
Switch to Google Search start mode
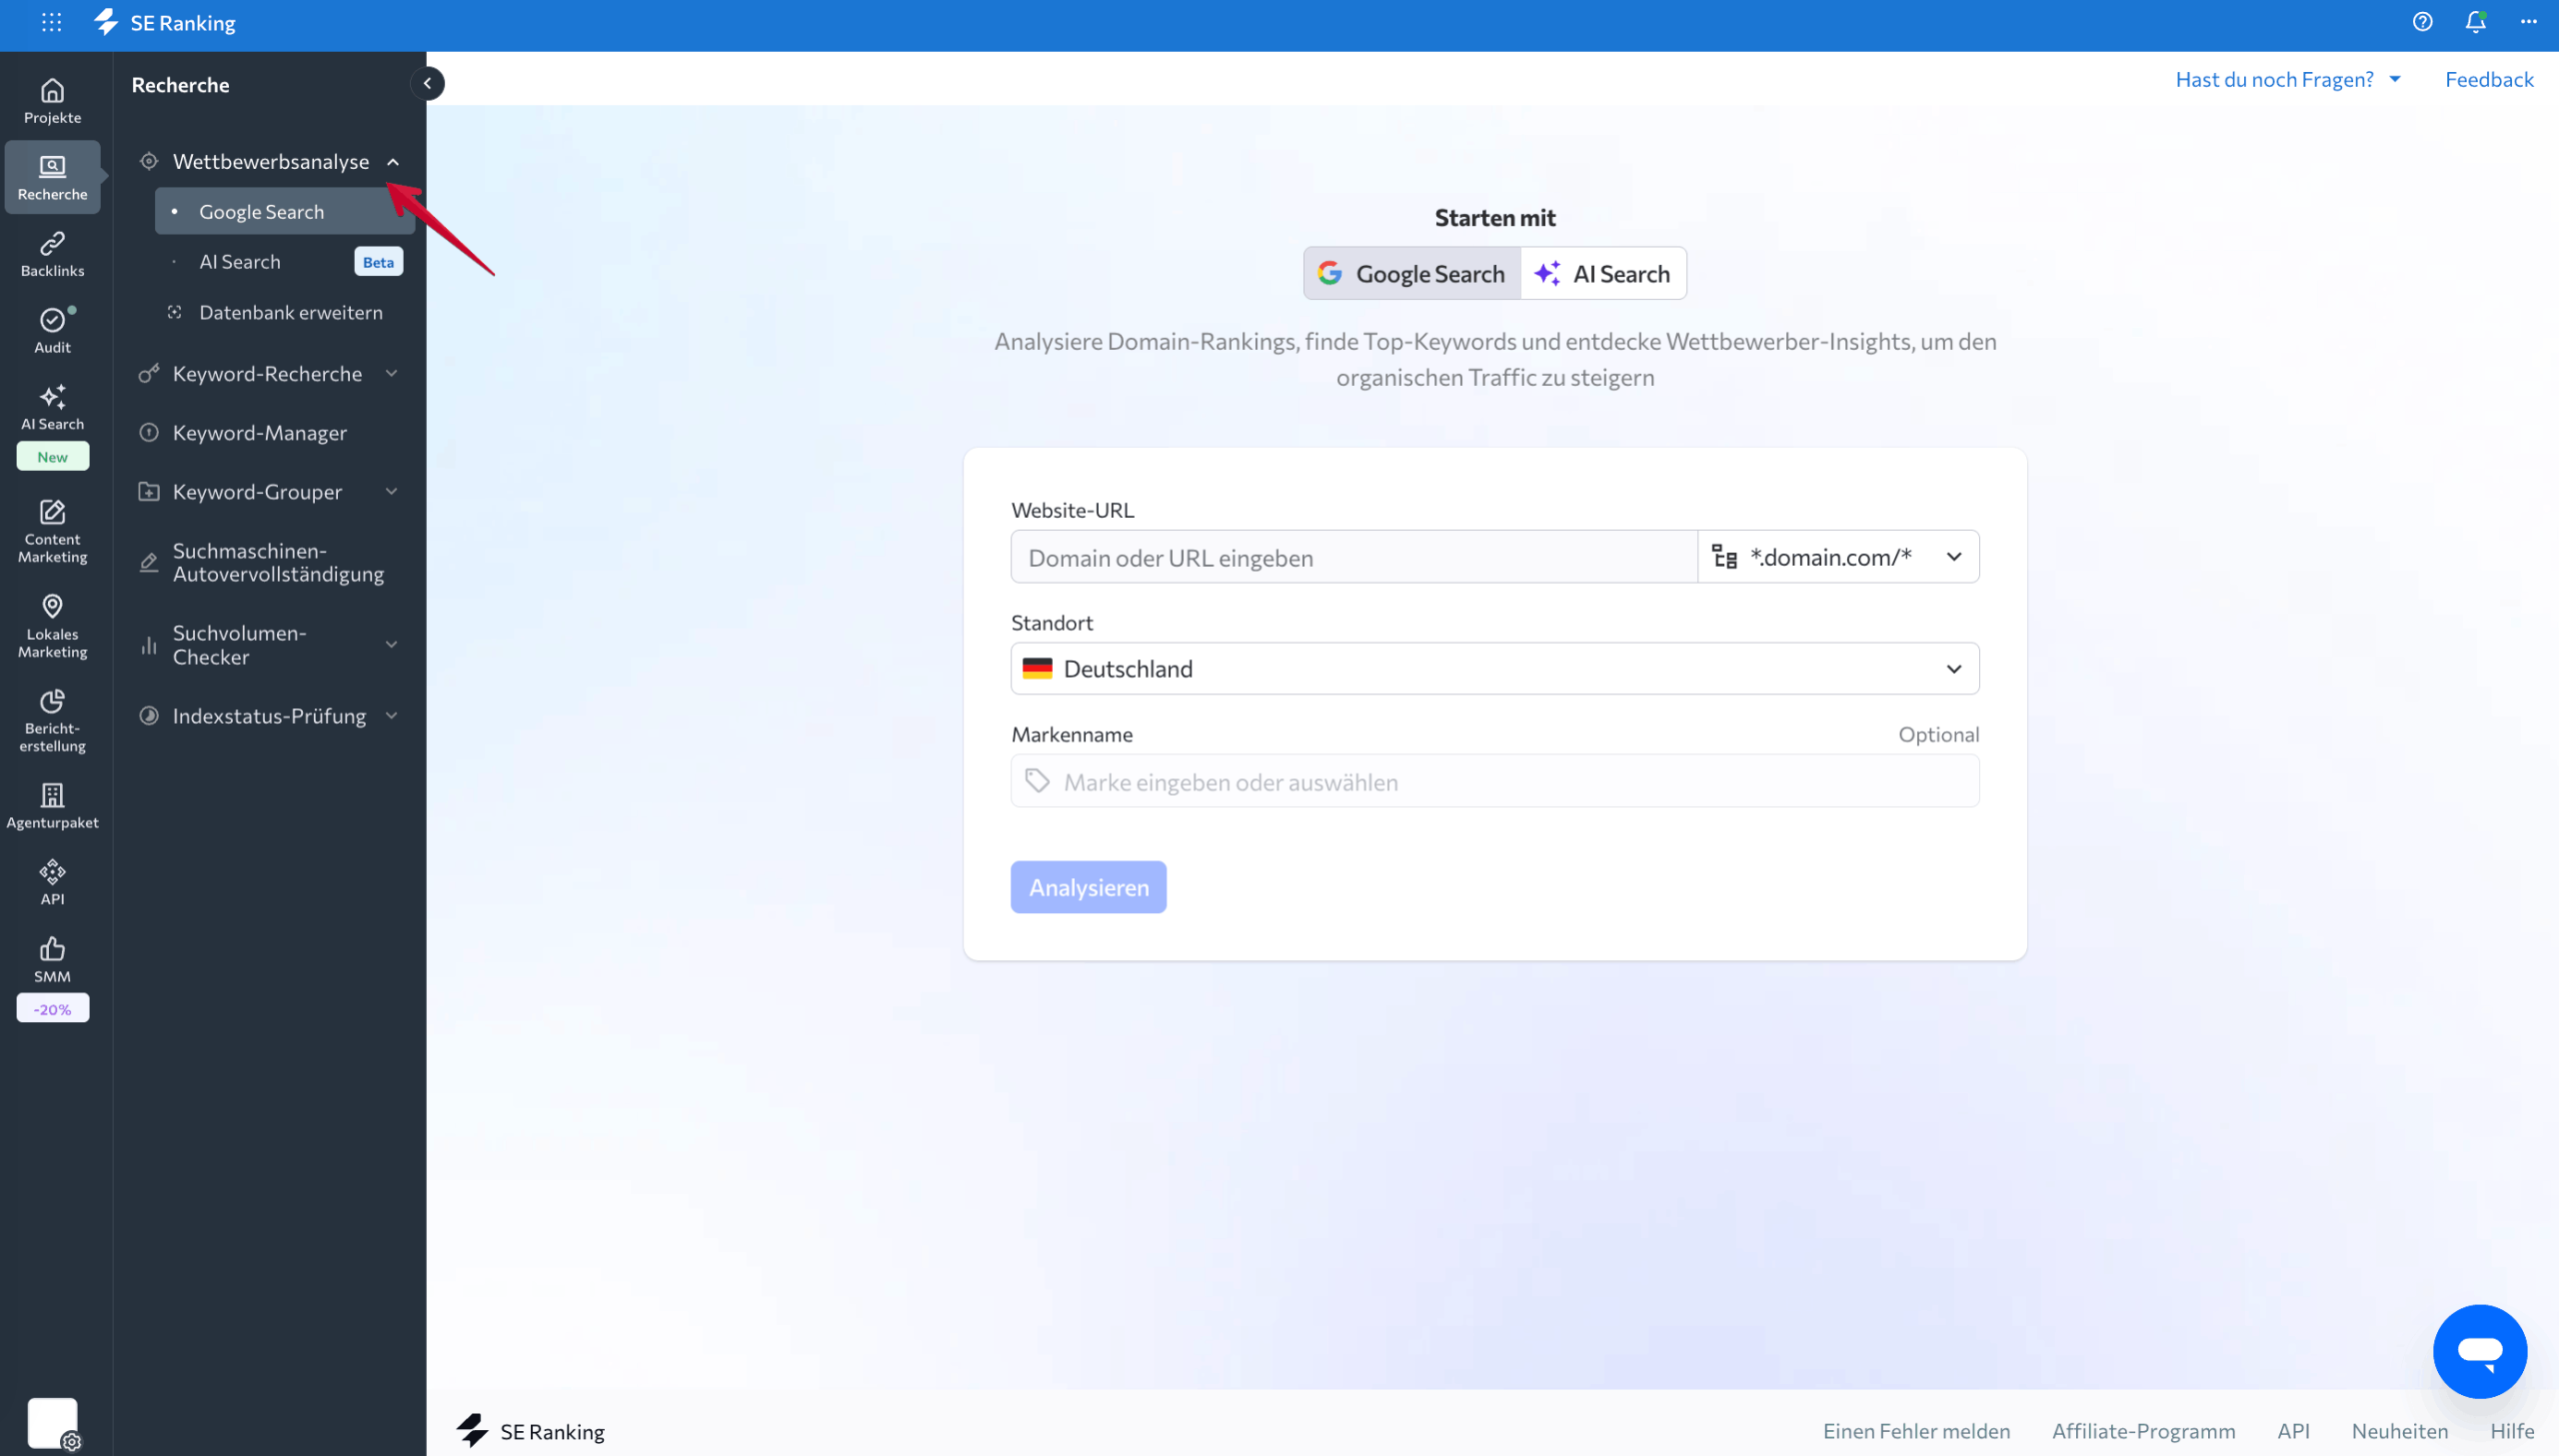tap(1412, 273)
